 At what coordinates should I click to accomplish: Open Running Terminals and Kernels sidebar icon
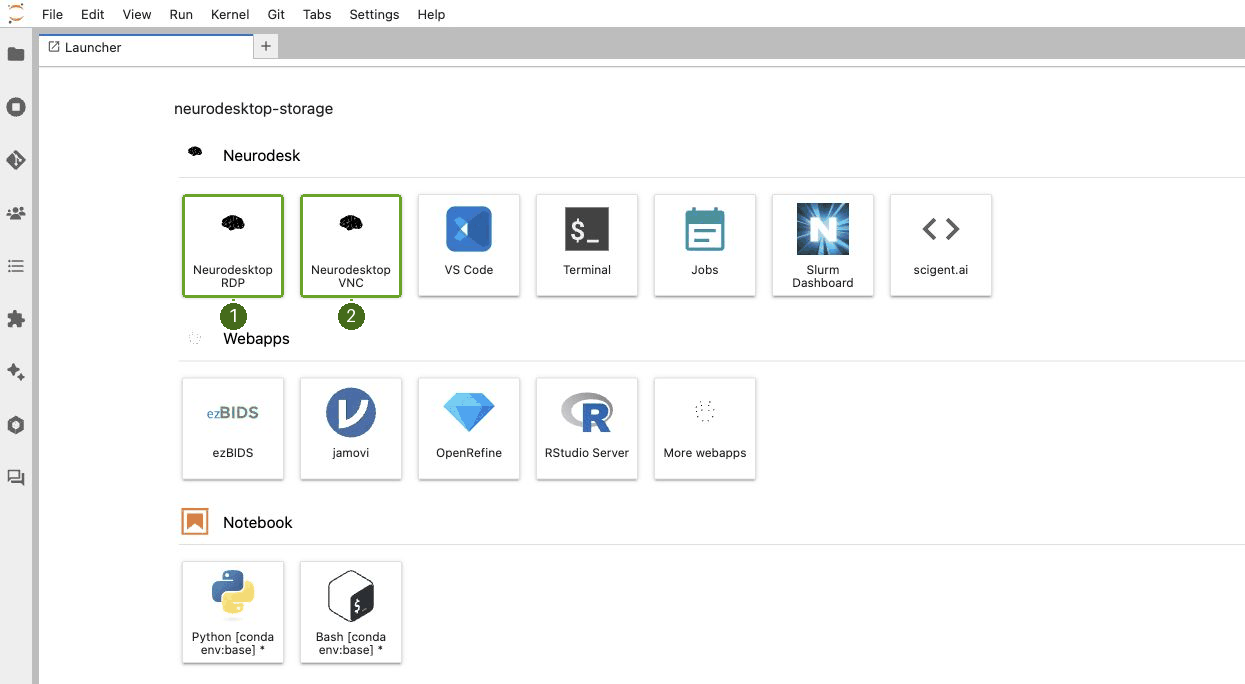coord(16,107)
